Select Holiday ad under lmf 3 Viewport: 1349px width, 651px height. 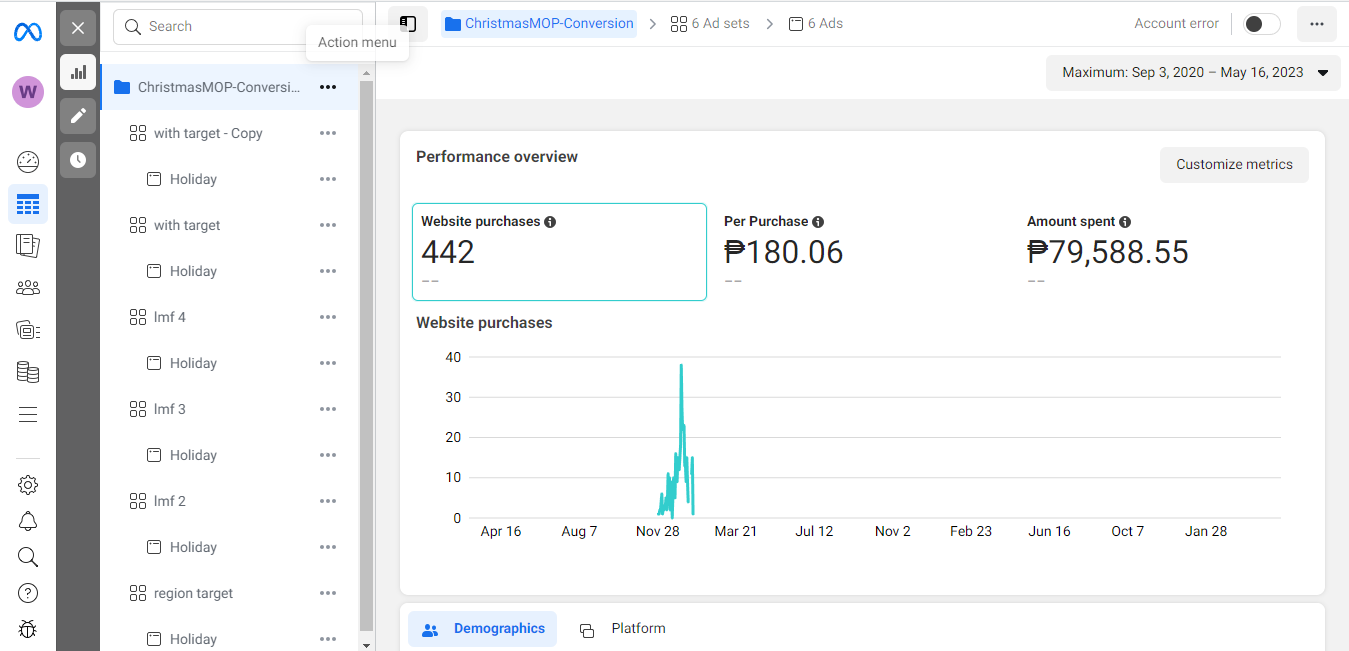pyautogui.click(x=193, y=455)
